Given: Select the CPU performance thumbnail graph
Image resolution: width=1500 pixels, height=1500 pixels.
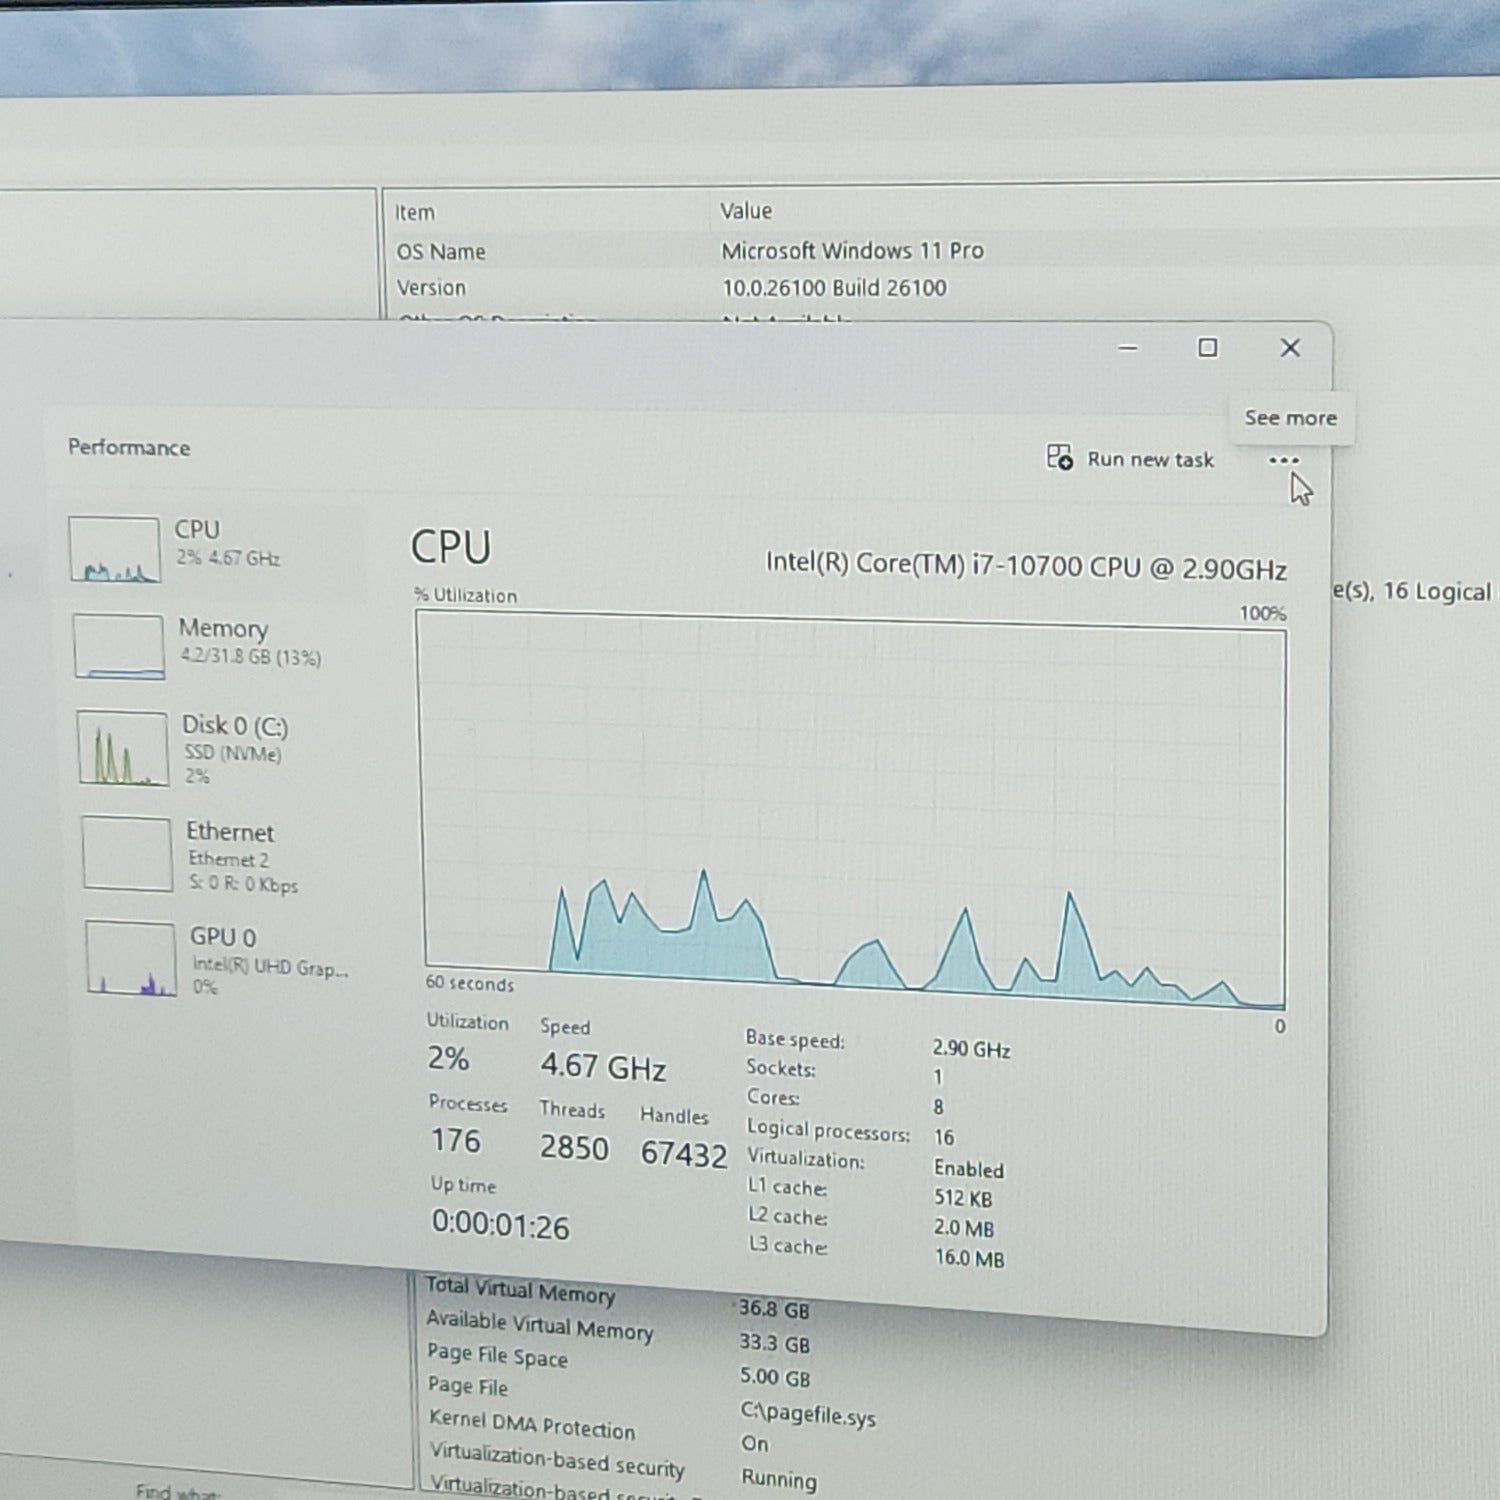Looking at the screenshot, I should (x=114, y=549).
